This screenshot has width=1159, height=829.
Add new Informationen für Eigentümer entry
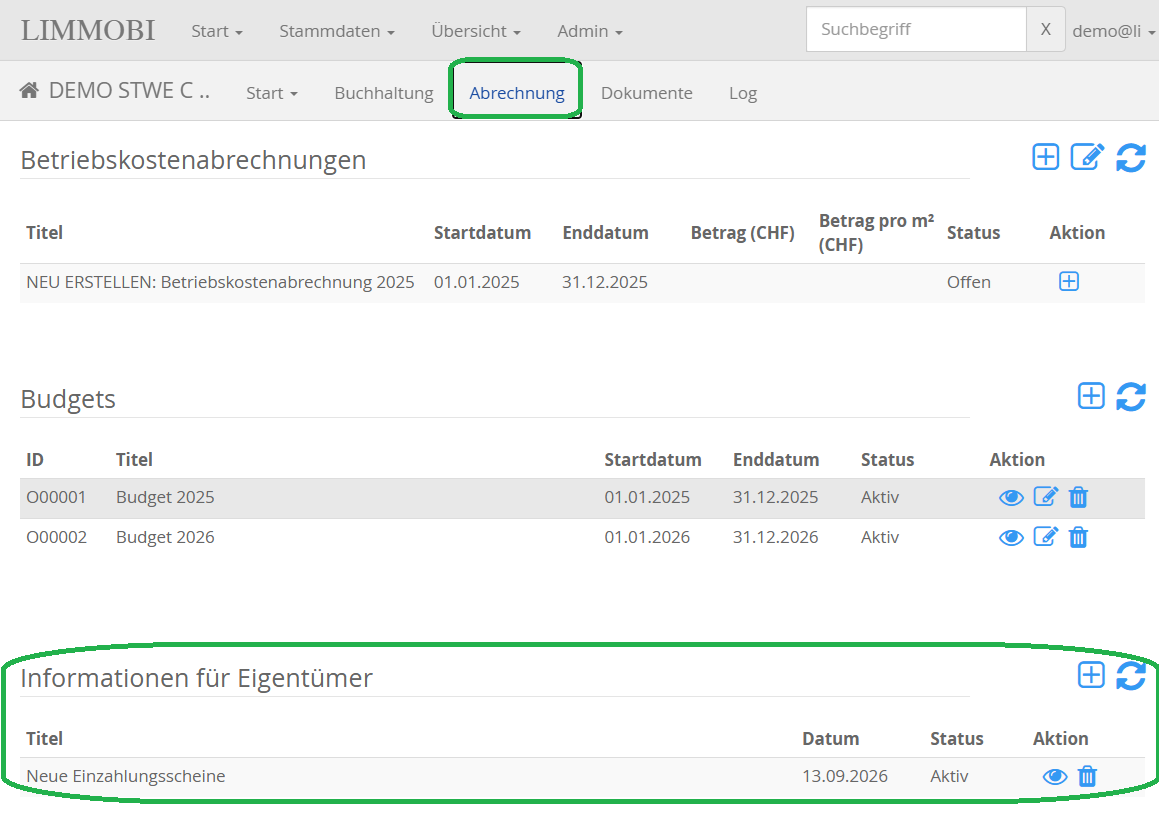(x=1091, y=675)
